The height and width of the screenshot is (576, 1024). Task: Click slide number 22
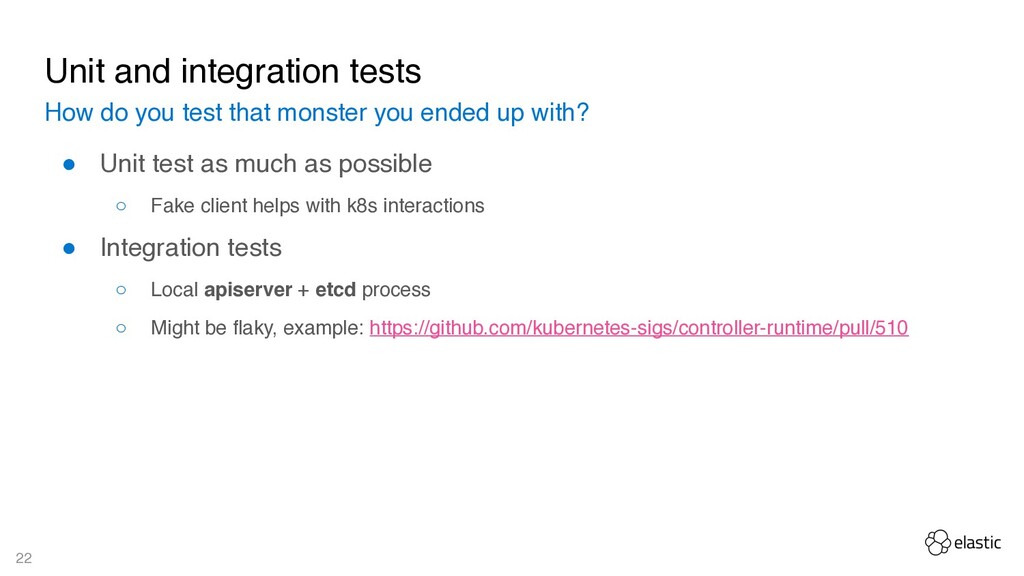tap(24, 558)
